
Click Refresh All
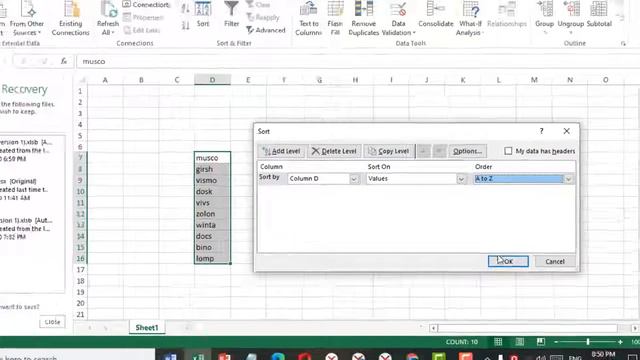pyautogui.click(x=108, y=18)
